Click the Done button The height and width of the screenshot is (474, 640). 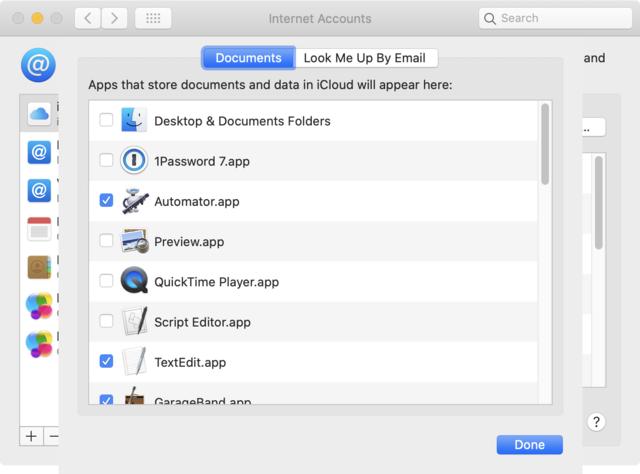529,445
